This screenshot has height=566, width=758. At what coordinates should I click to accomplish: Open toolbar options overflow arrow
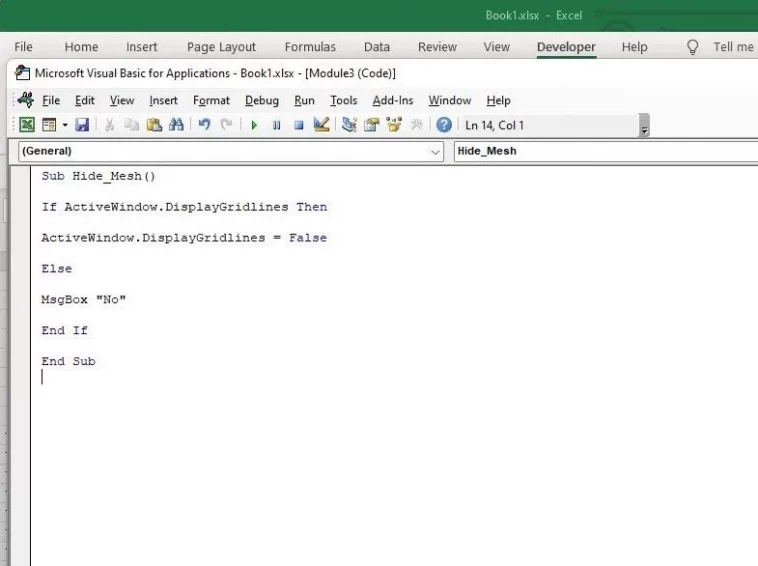(x=644, y=126)
